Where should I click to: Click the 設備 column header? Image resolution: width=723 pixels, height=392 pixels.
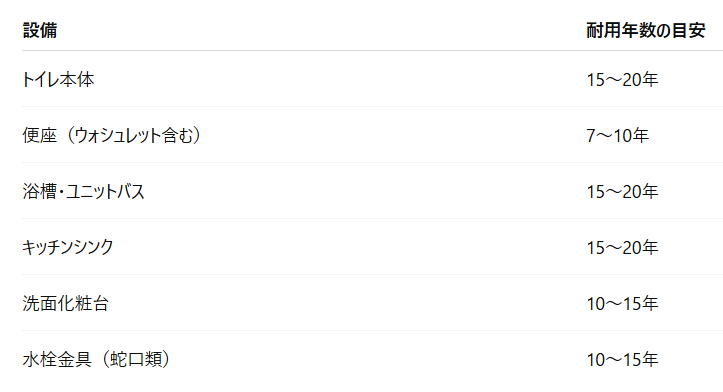40,30
